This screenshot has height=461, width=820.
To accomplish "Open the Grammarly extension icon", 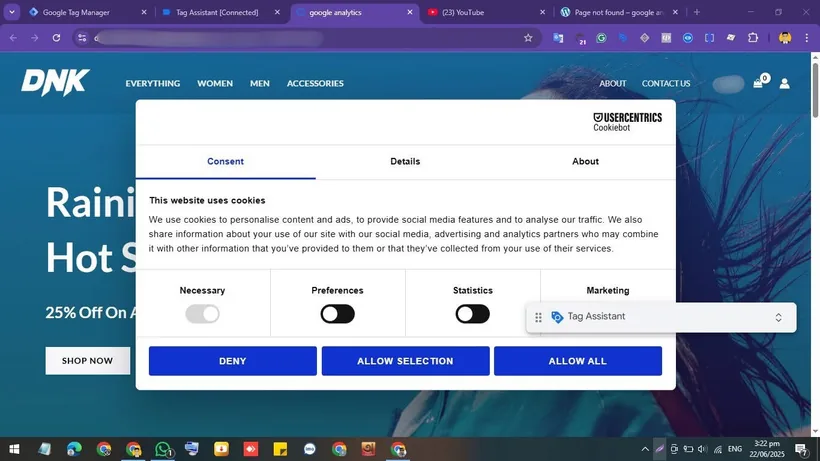I will point(601,38).
